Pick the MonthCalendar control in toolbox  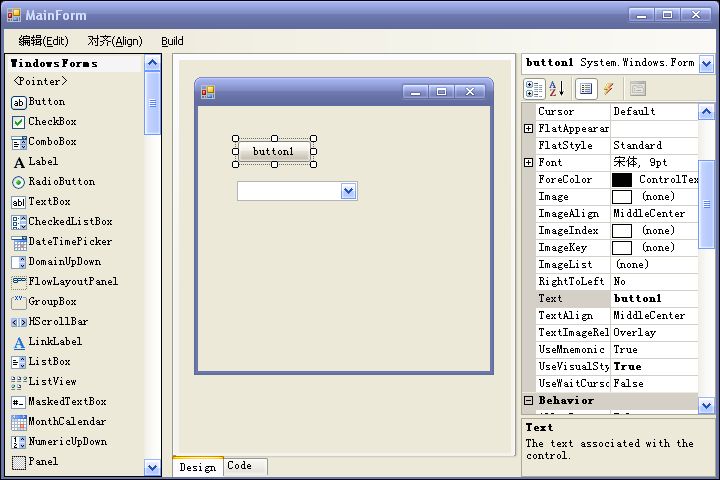67,422
